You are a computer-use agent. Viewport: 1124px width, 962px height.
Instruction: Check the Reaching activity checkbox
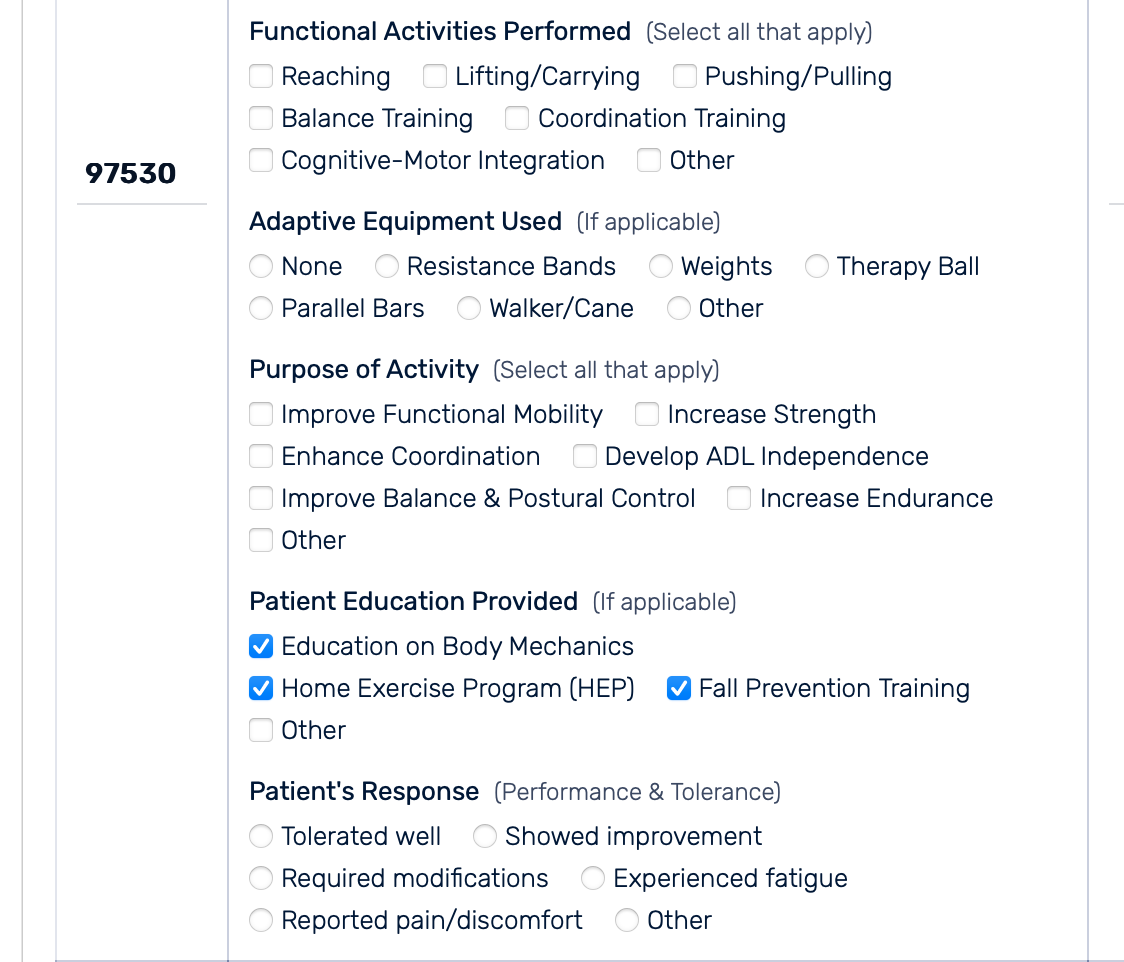(261, 77)
